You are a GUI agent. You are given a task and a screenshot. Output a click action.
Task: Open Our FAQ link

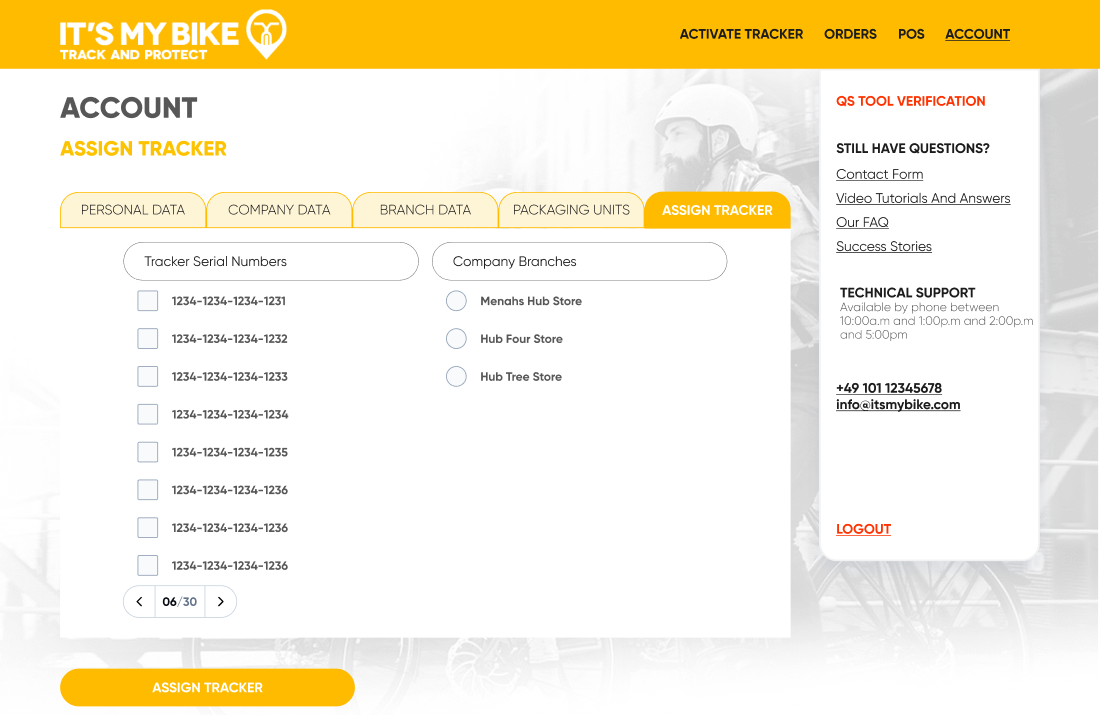[862, 222]
